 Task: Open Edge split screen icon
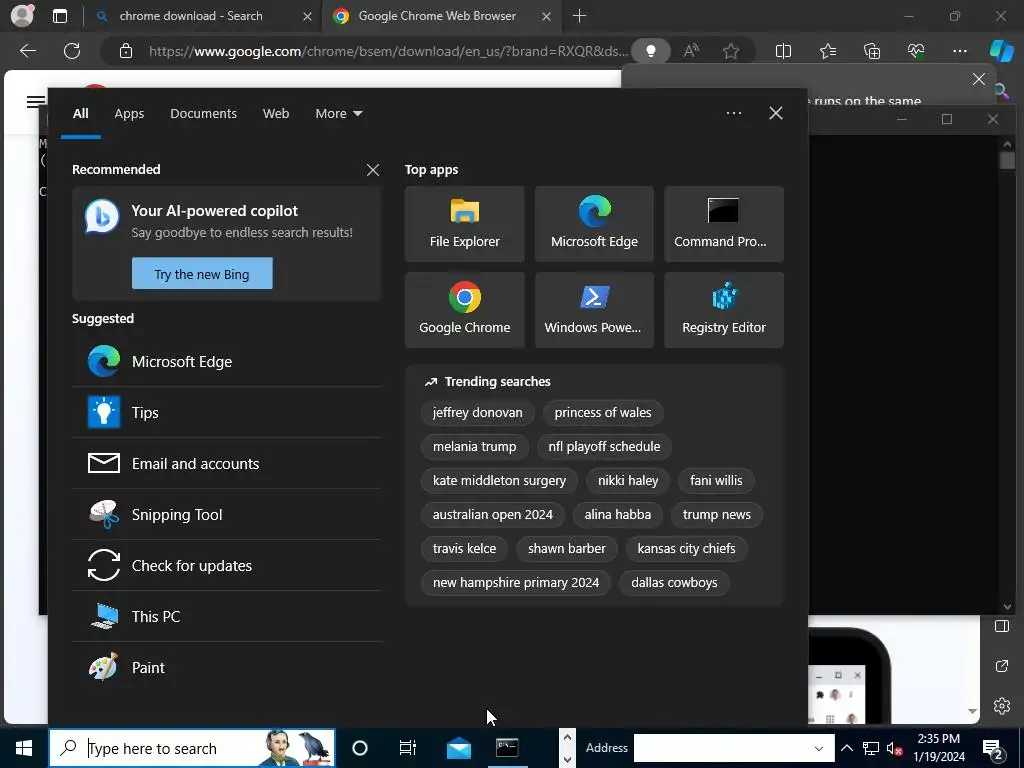coord(783,51)
